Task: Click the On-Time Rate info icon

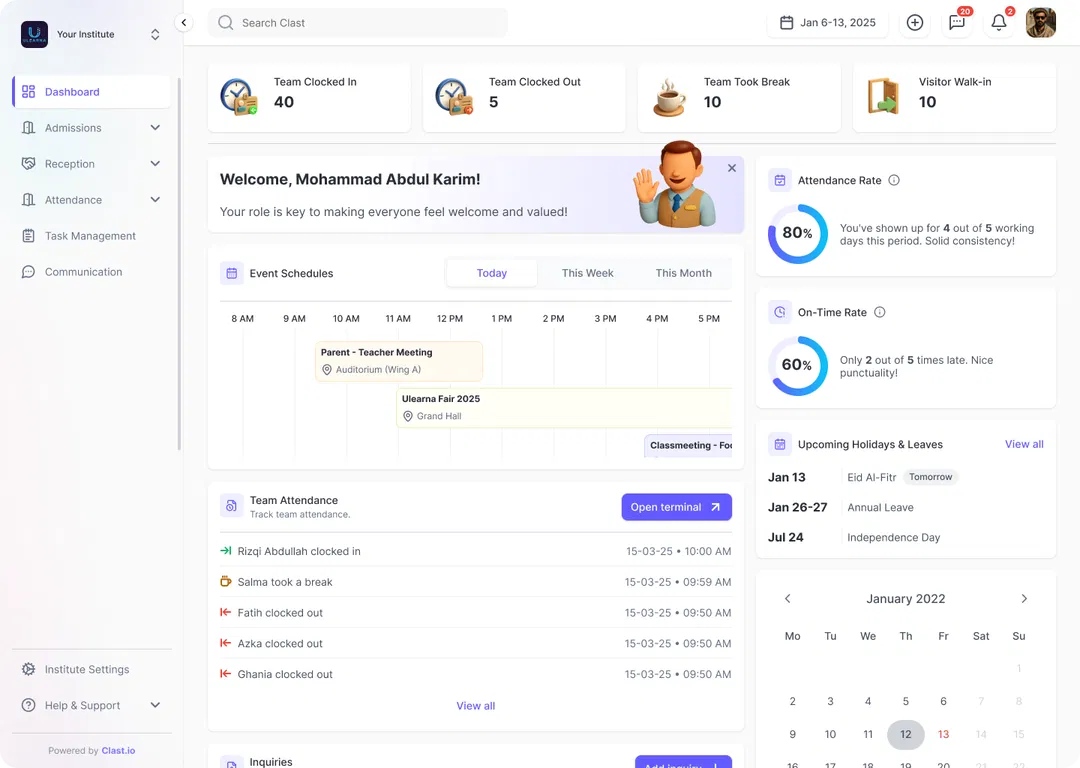Action: click(880, 312)
